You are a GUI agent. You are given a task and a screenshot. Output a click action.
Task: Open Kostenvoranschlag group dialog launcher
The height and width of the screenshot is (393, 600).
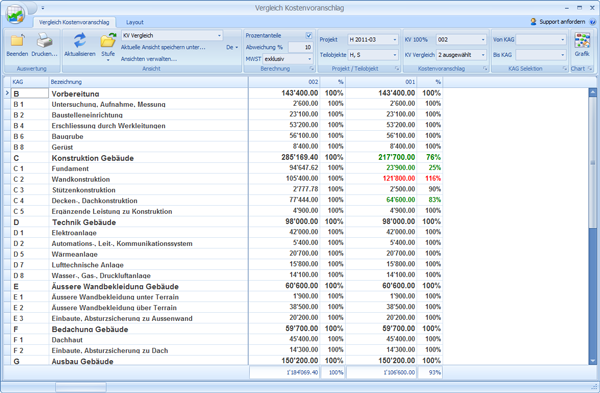[x=485, y=69]
